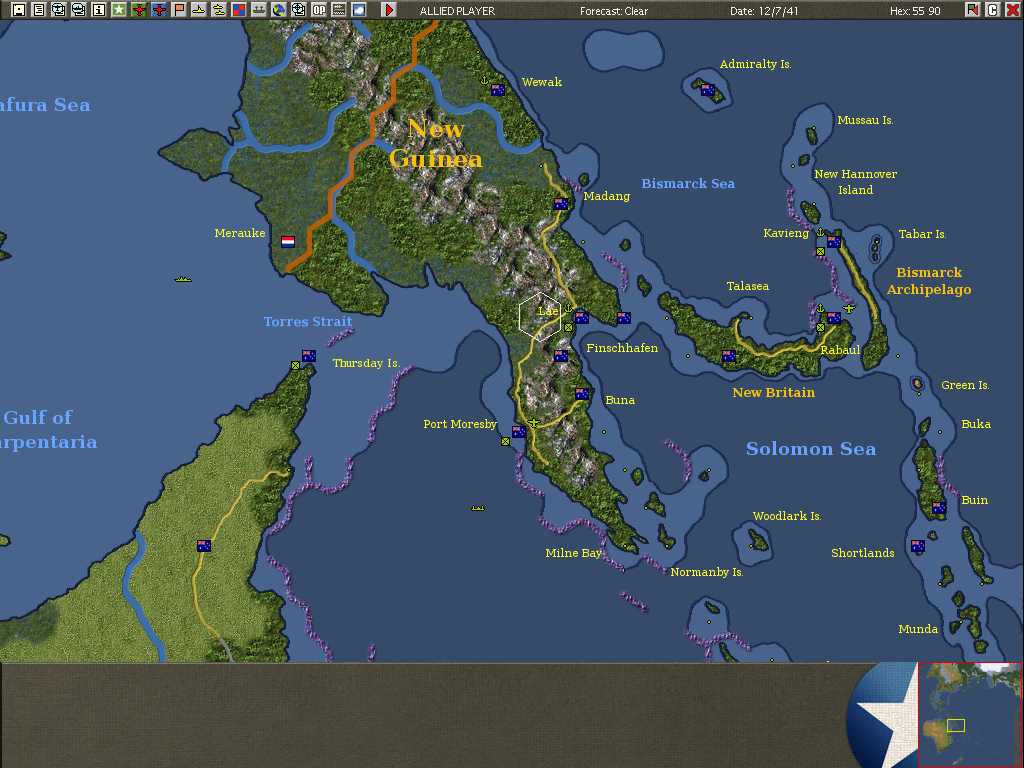Click the 'Buka' map label
This screenshot has height=768, width=1024.
pos(976,424)
